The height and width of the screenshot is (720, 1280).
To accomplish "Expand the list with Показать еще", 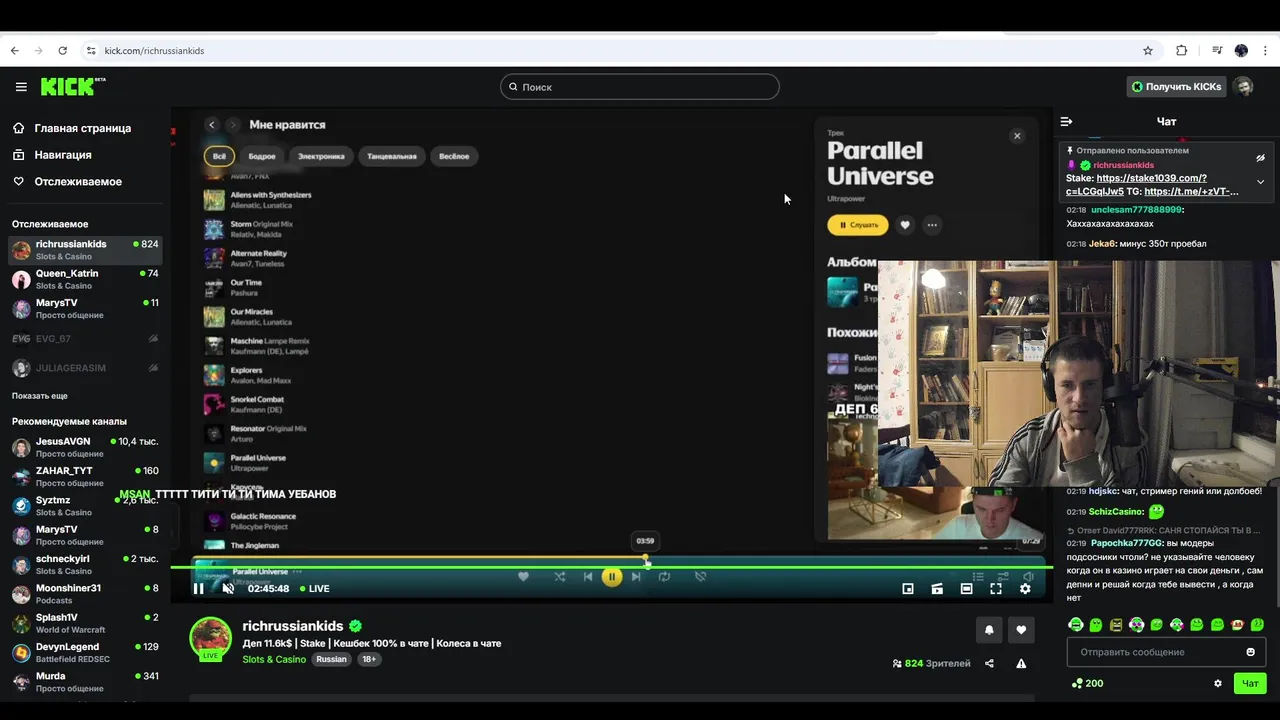I will pyautogui.click(x=40, y=396).
